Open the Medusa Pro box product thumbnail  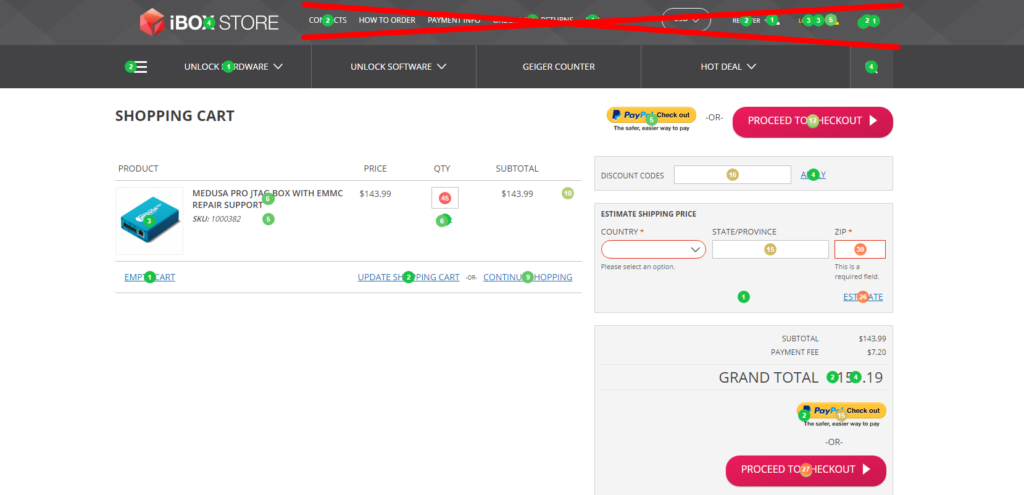(x=149, y=221)
